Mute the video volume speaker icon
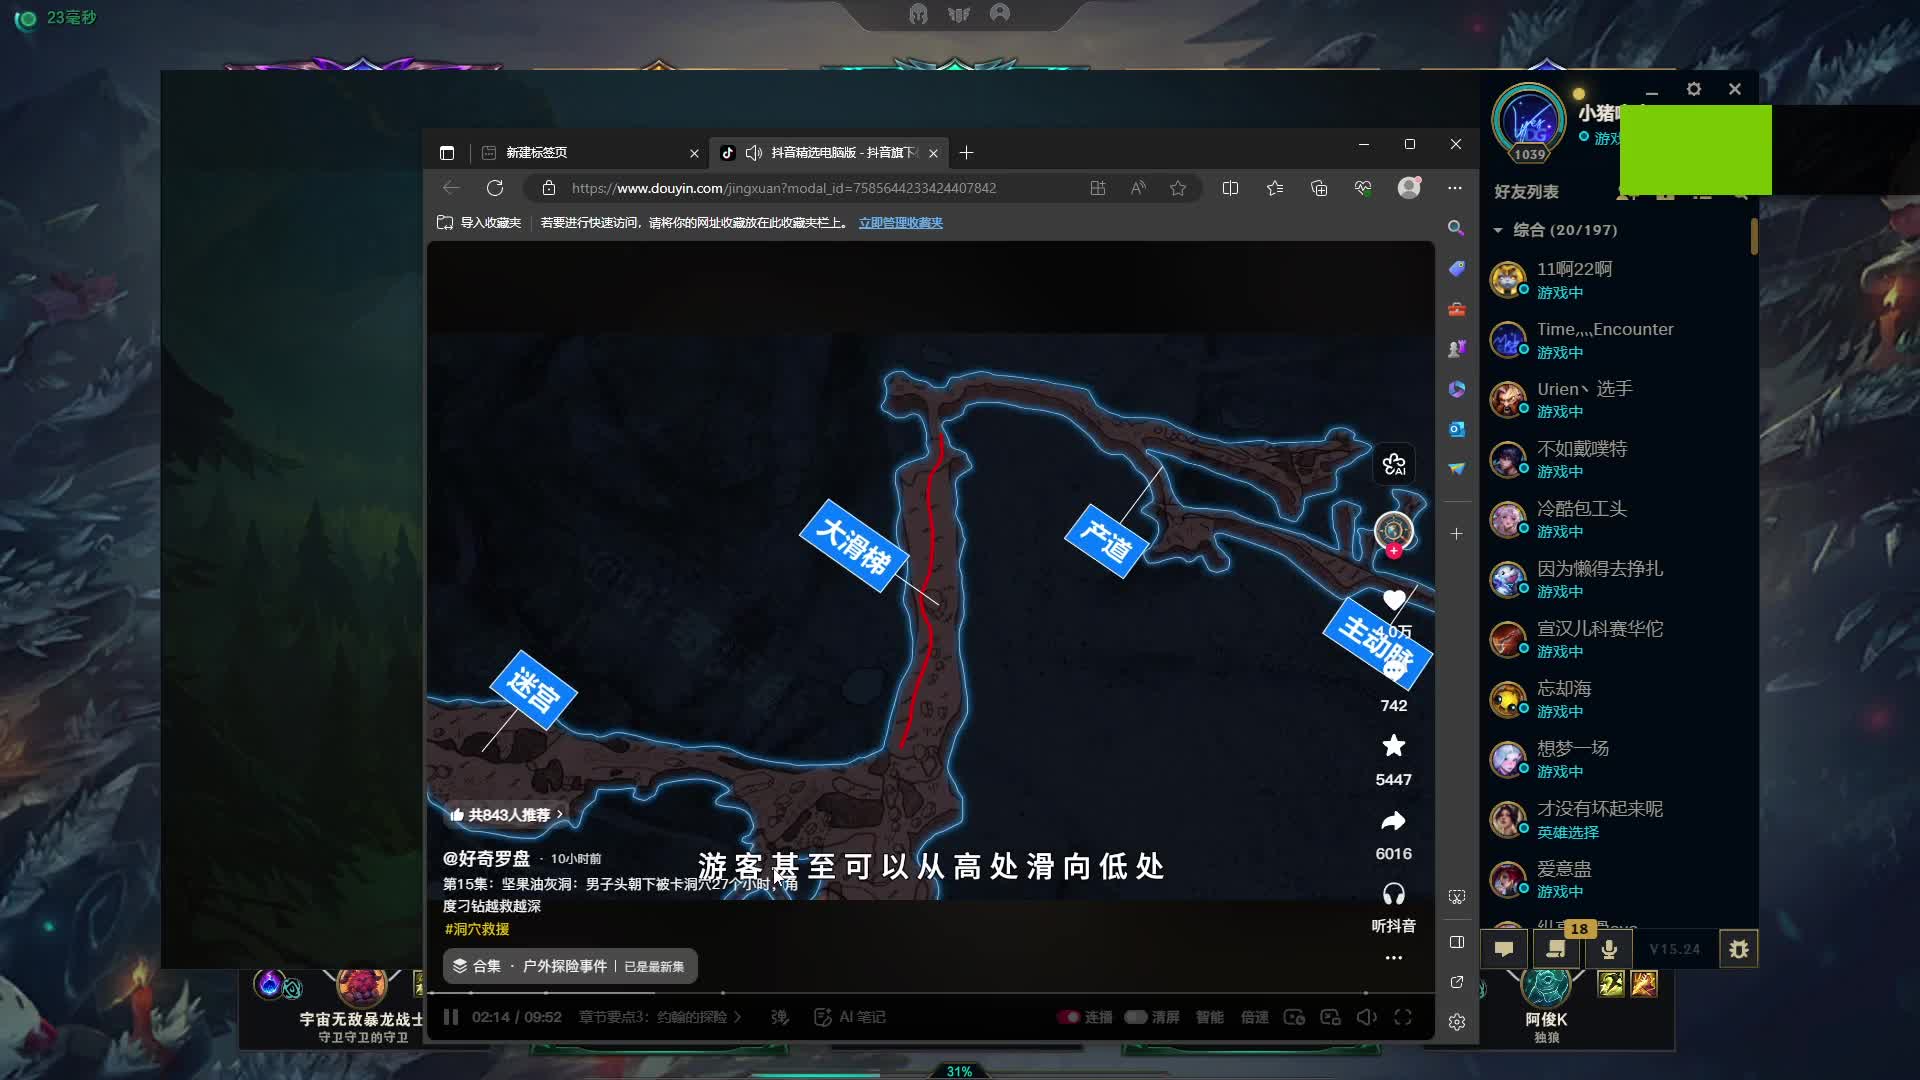Screen dimensions: 1920x1080 click(x=1366, y=1017)
